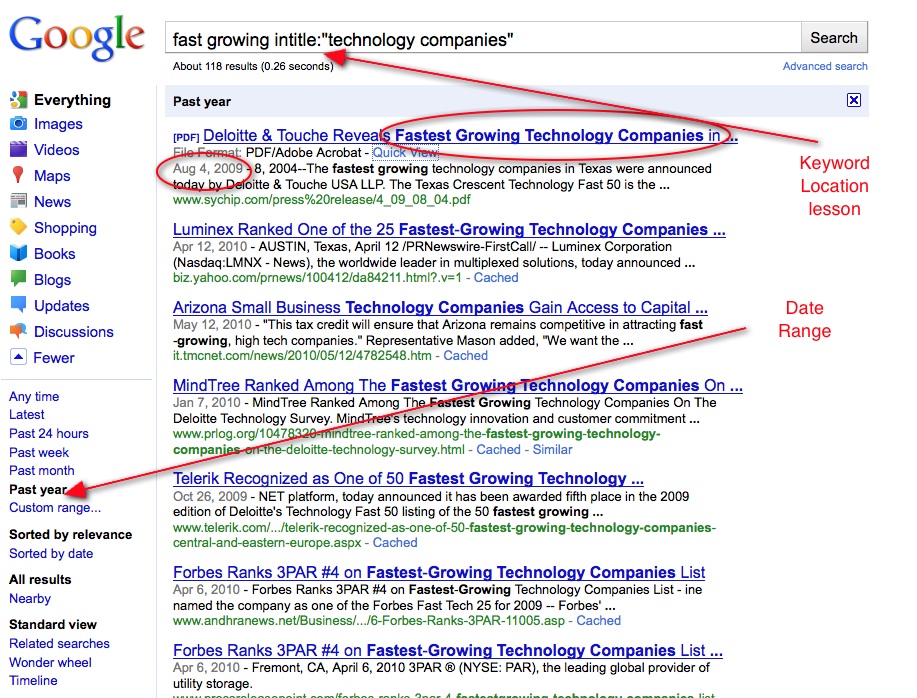Viewport: 917px width, 698px height.
Task: Open Cached copy of biz.yahoo.com result
Action: tap(496, 278)
